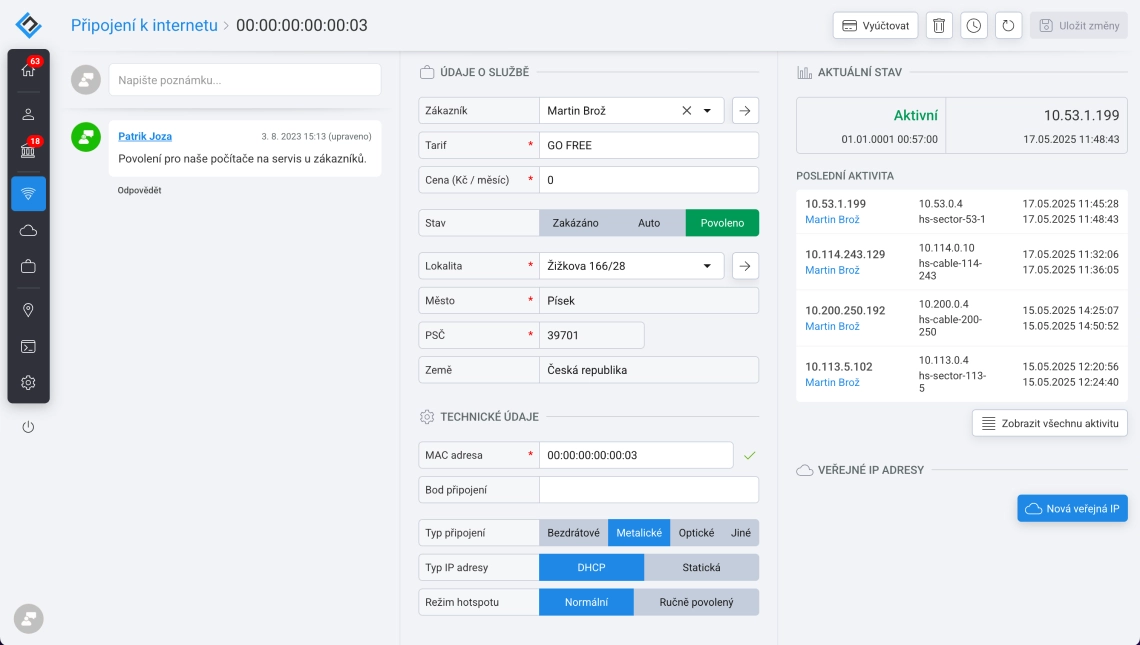Open the customers person icon in sidebar

(28, 114)
